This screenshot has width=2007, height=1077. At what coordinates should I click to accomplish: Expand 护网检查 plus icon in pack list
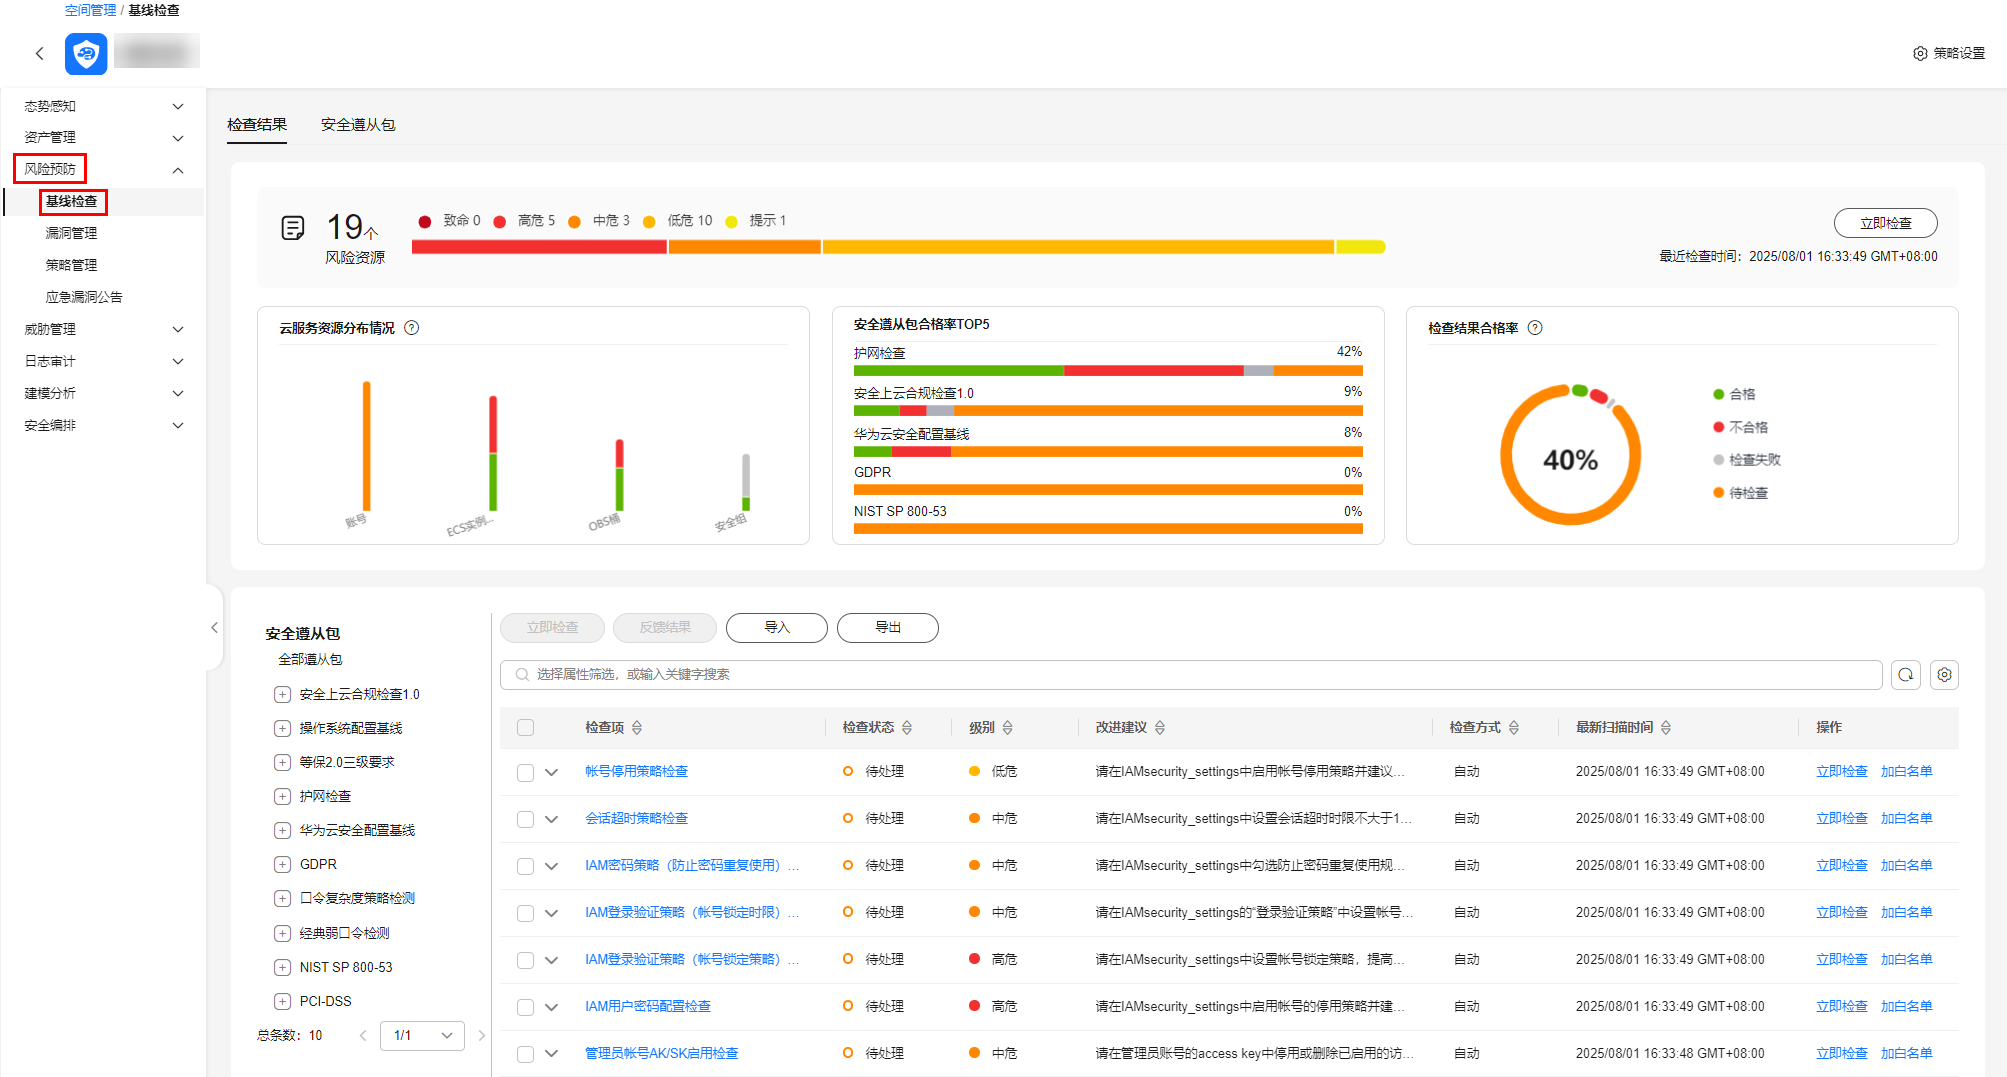pyautogui.click(x=282, y=797)
